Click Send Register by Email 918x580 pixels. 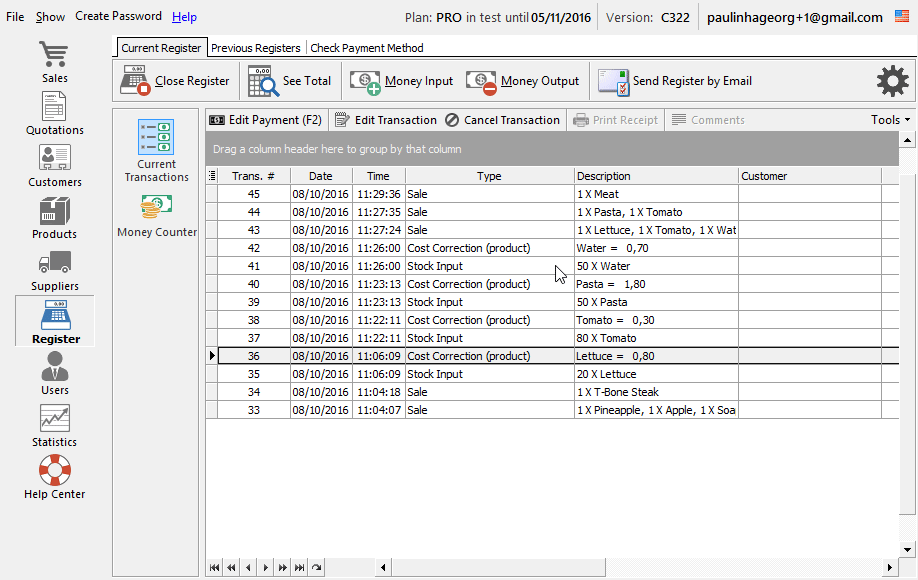(676, 81)
